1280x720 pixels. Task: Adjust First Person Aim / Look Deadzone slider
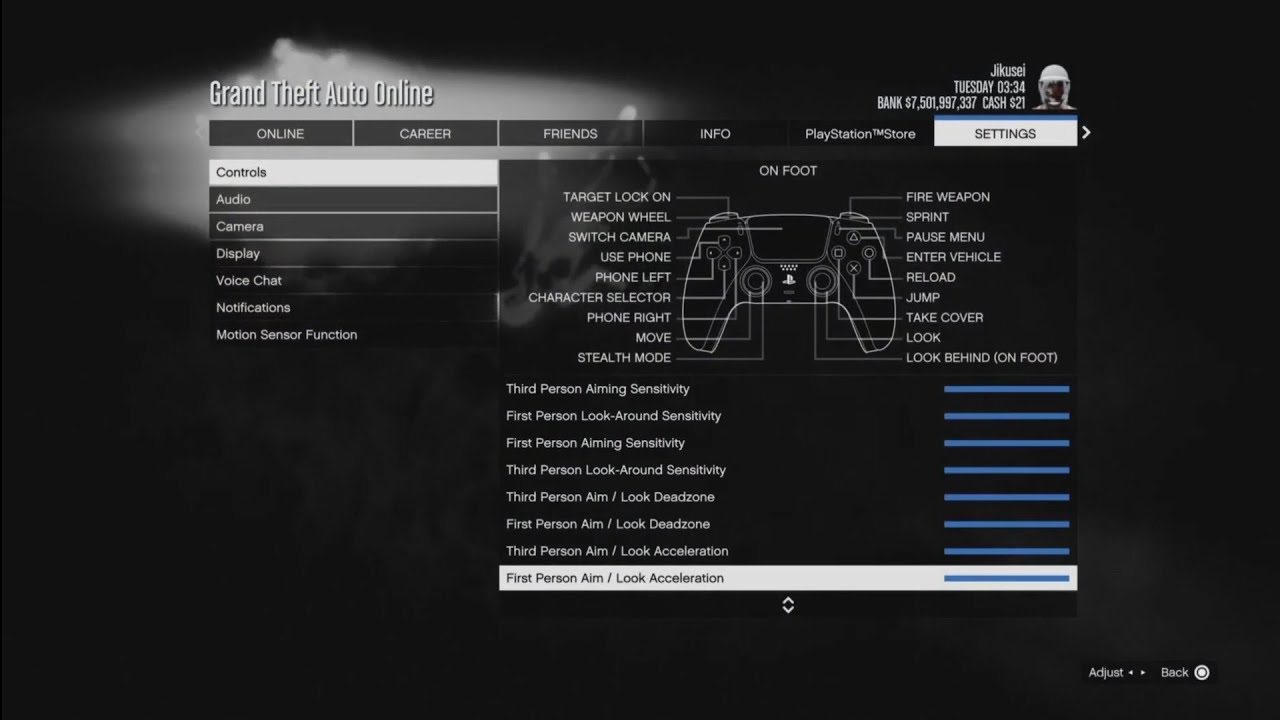pyautogui.click(x=1006, y=524)
